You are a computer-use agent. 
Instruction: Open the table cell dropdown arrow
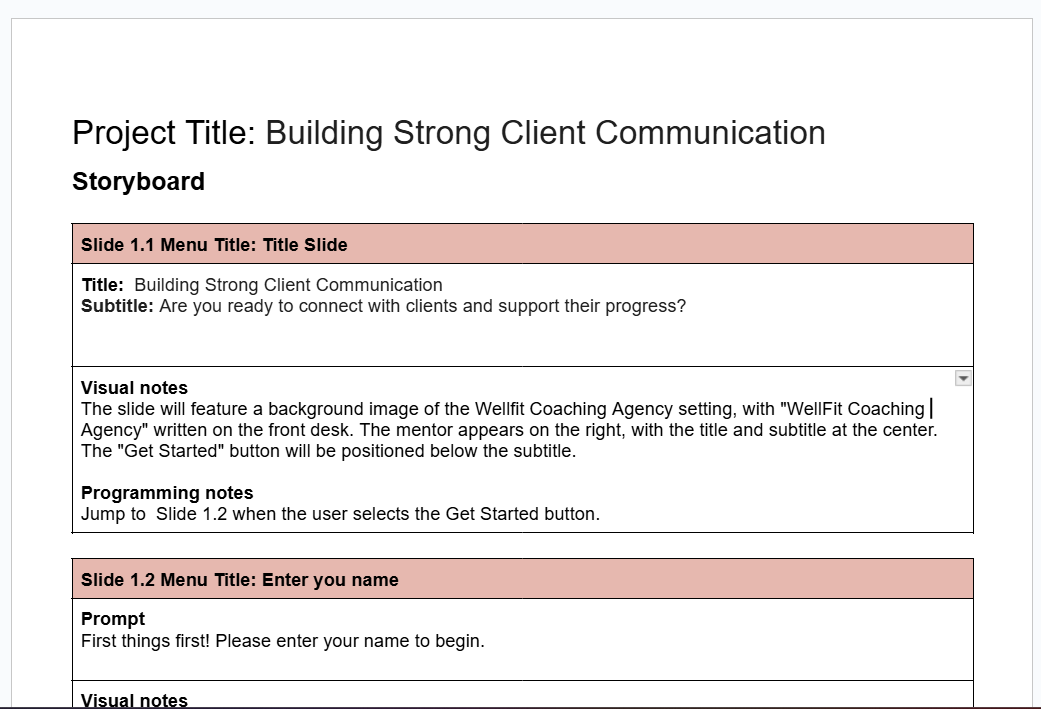pyautogui.click(x=963, y=378)
